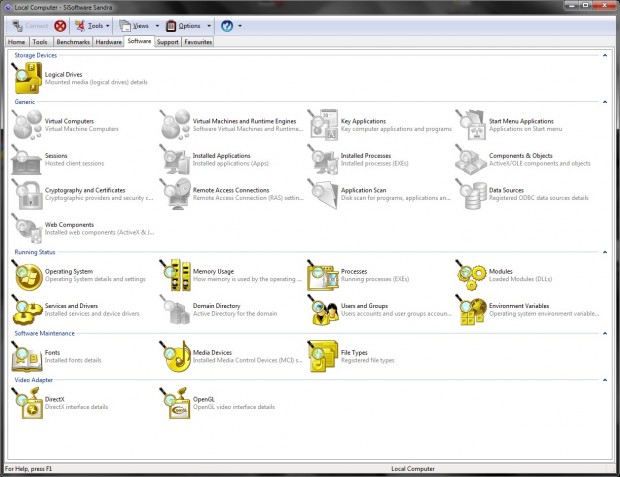Open the Installed Applications icon

click(x=175, y=159)
